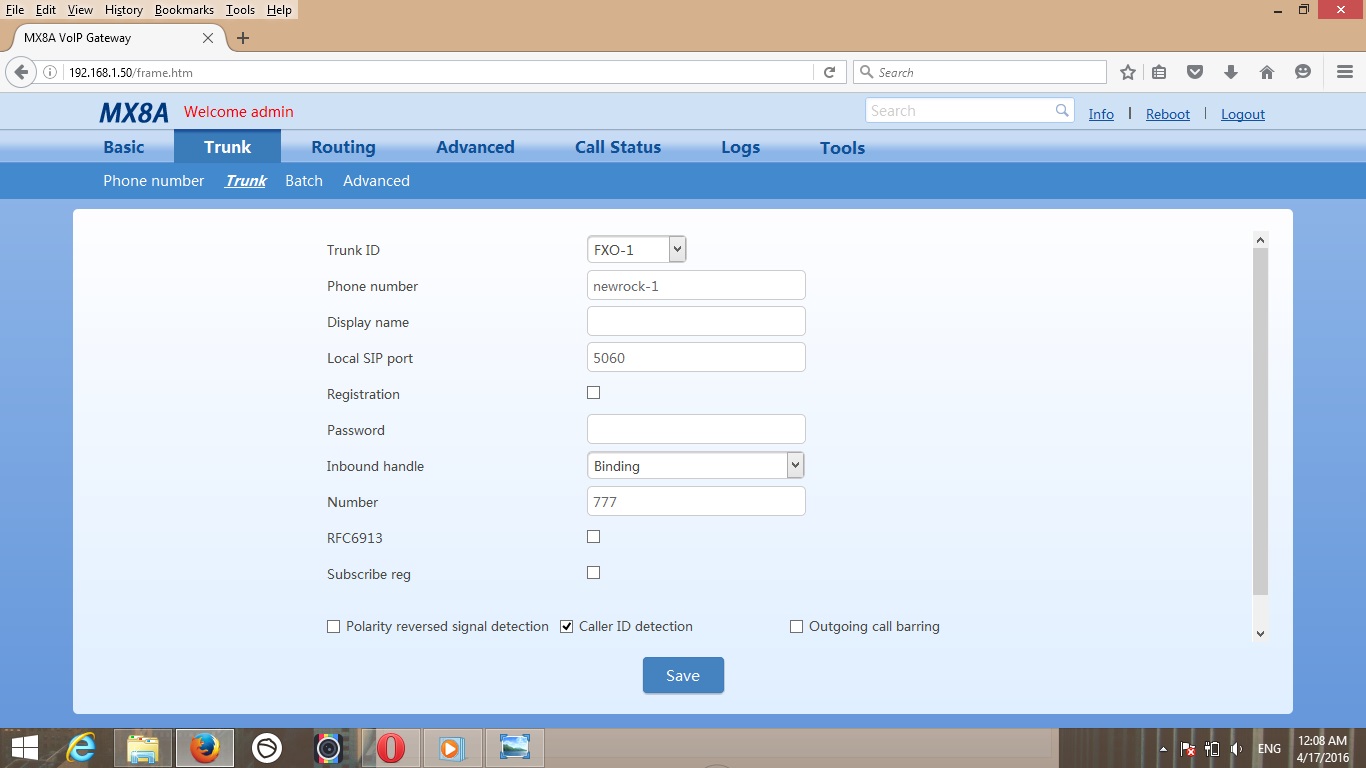Open the Firefox downloads arrow icon

1231,72
